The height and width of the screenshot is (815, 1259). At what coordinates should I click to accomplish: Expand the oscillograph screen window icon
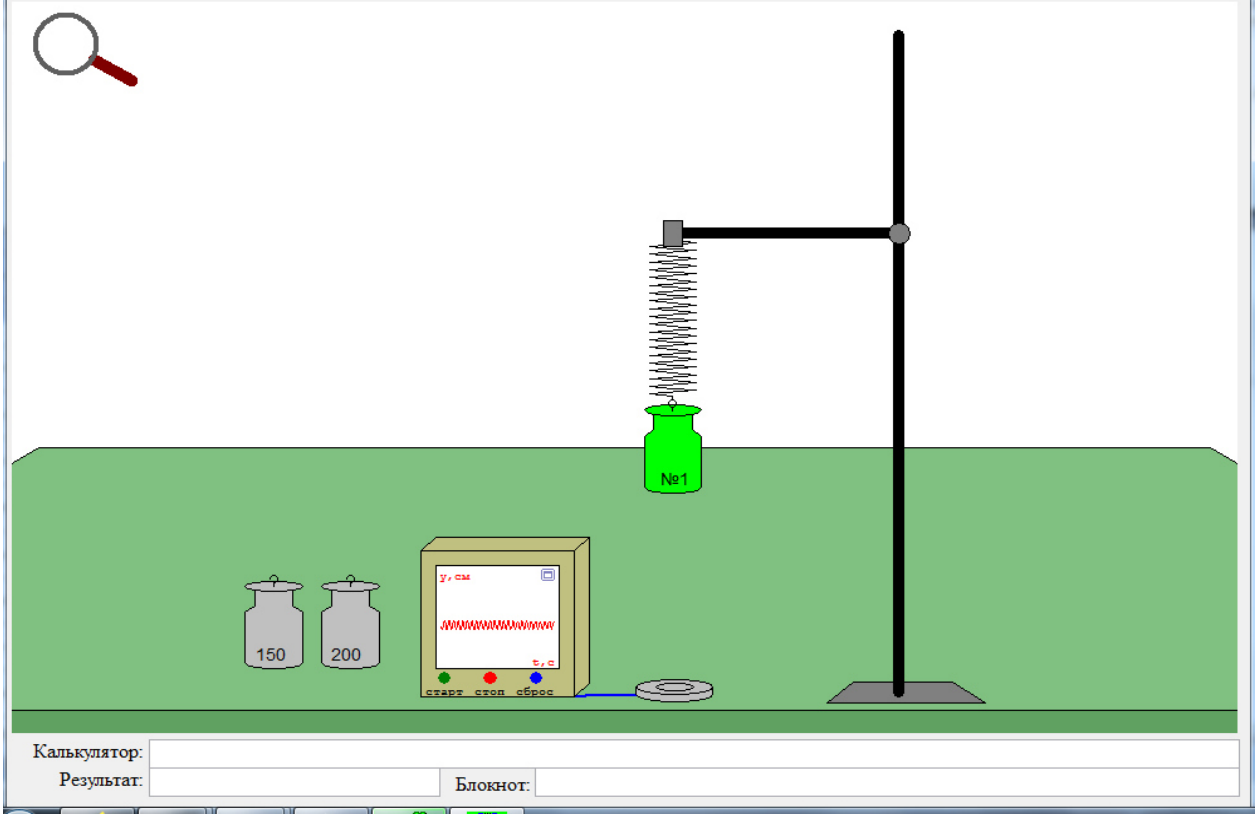547,575
